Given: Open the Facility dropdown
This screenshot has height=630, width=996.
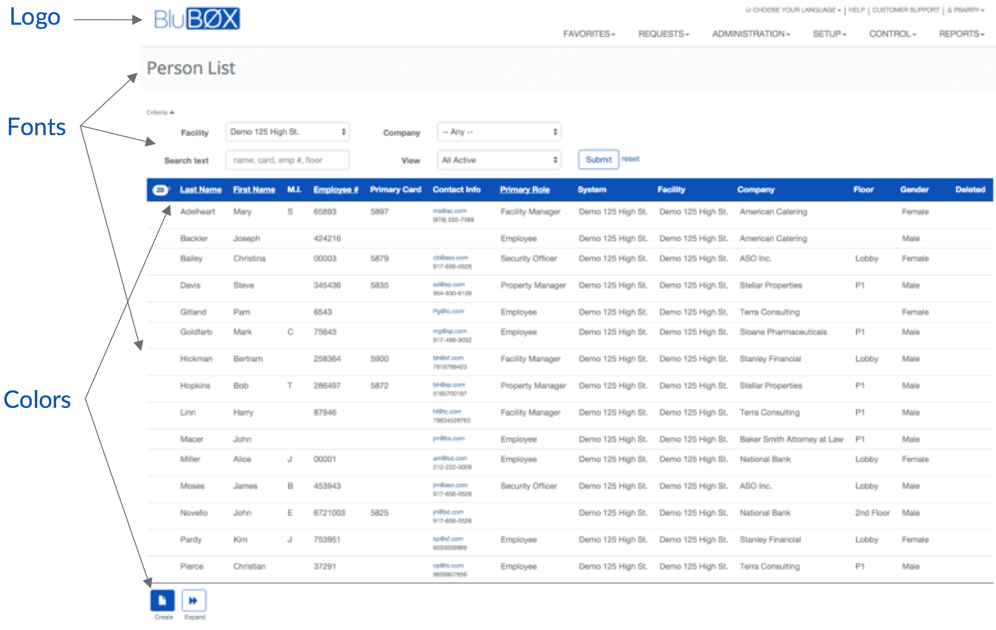Looking at the screenshot, I should click(x=287, y=132).
